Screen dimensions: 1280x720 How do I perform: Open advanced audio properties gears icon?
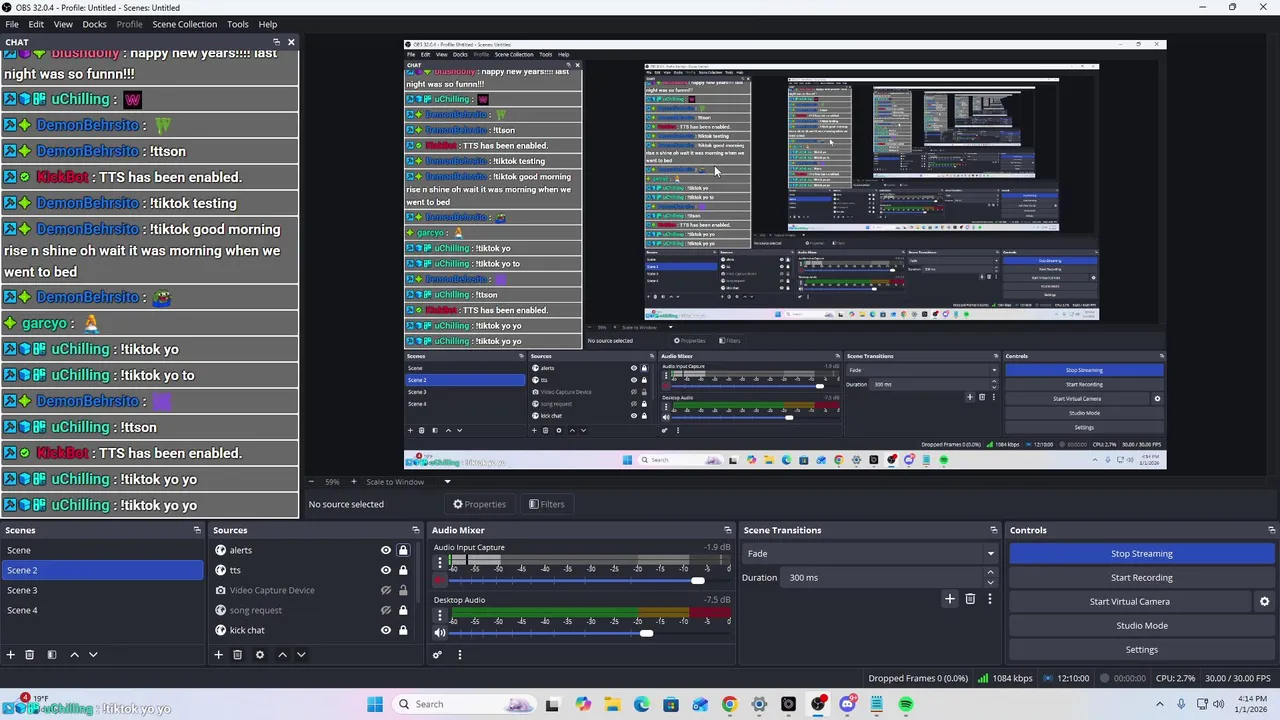tap(437, 655)
